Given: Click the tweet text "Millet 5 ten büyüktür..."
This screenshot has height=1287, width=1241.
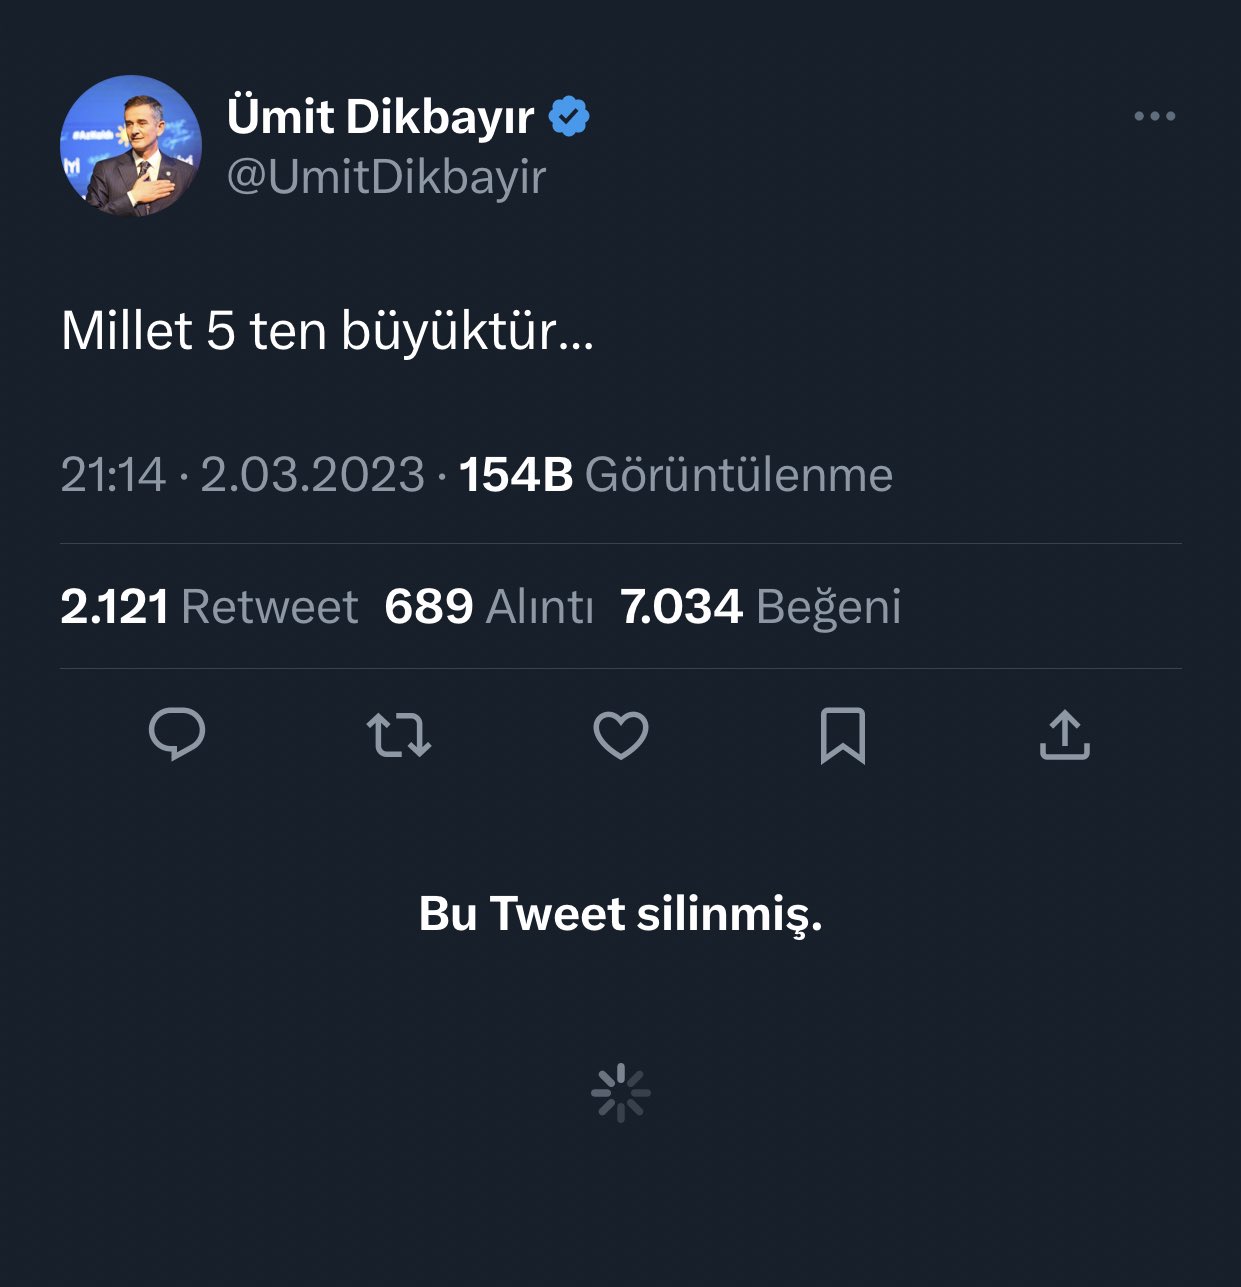Looking at the screenshot, I should pos(327,330).
